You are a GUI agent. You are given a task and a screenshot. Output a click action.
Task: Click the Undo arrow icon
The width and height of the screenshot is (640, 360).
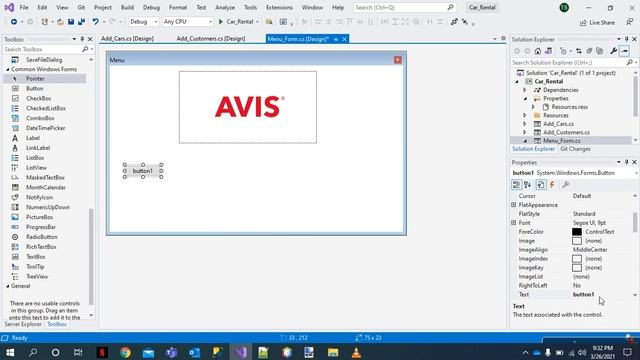pos(95,22)
